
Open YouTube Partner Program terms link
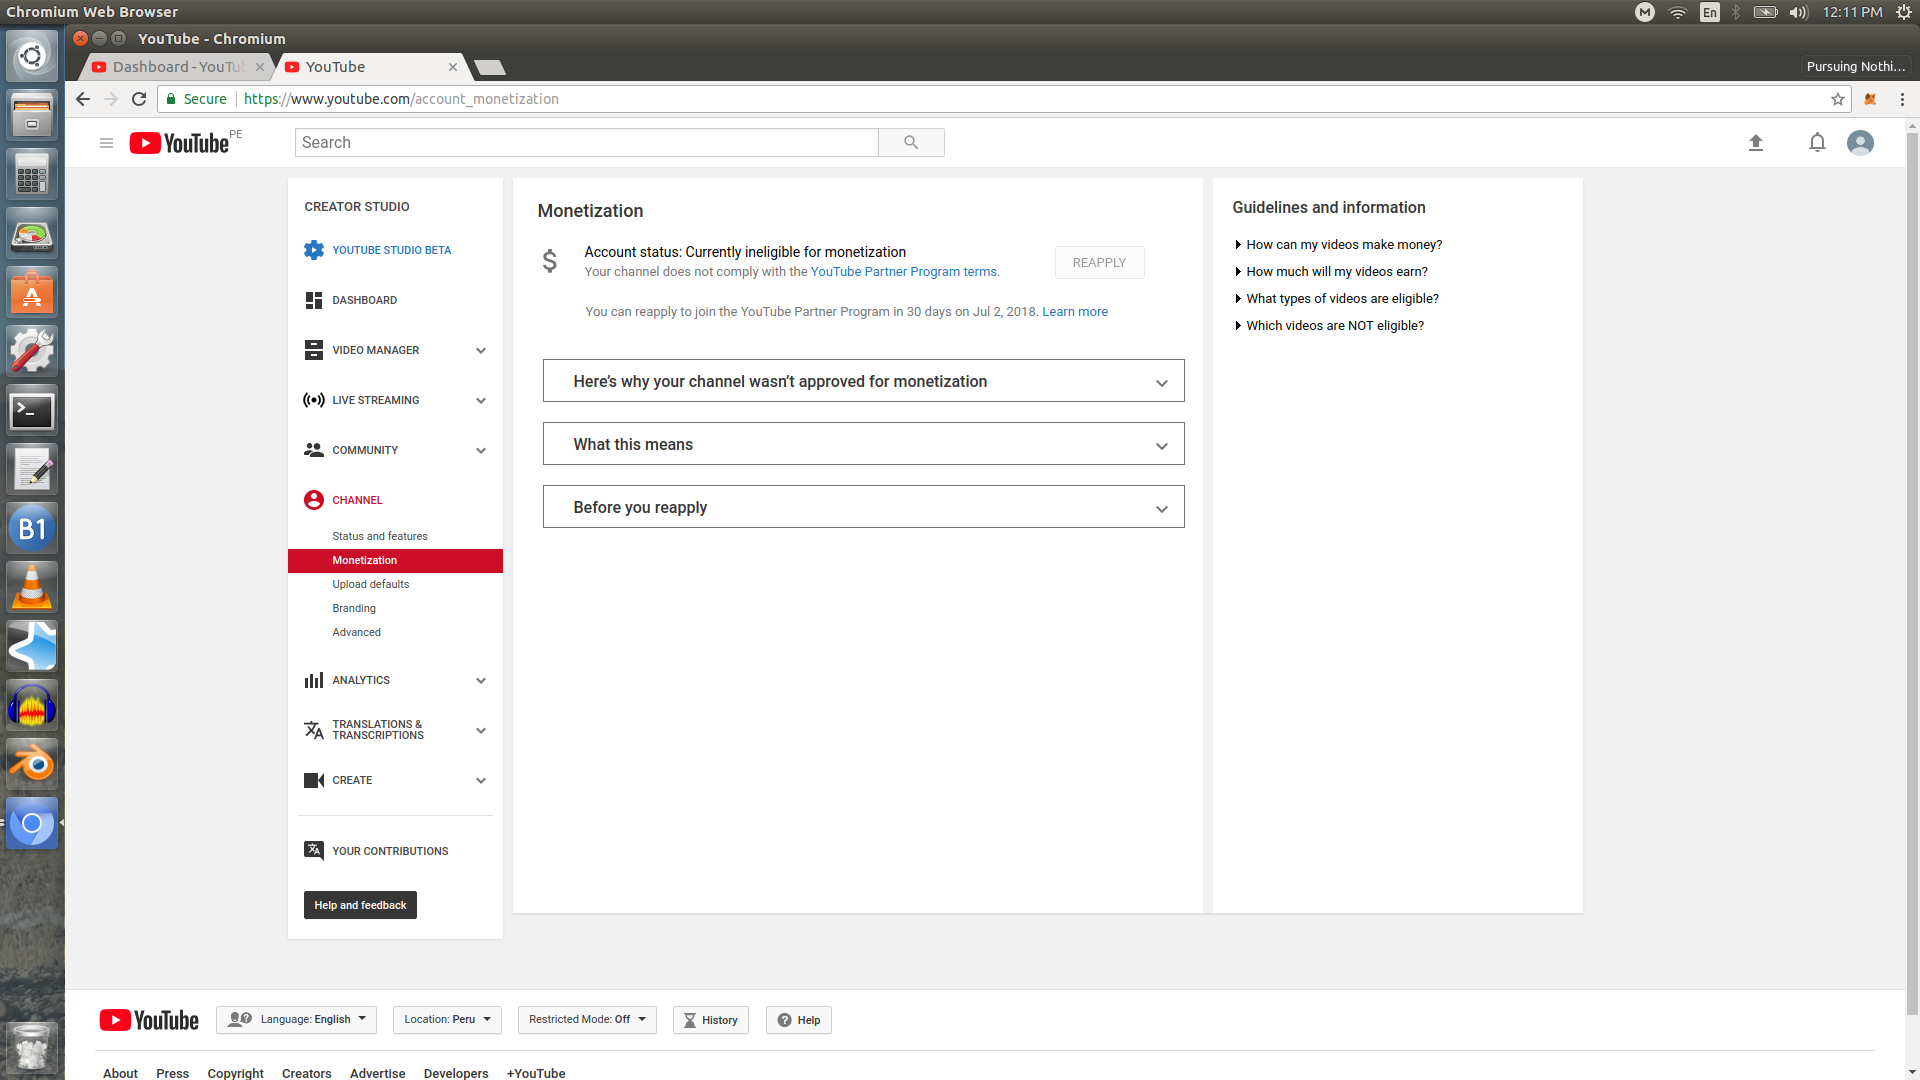(x=904, y=272)
